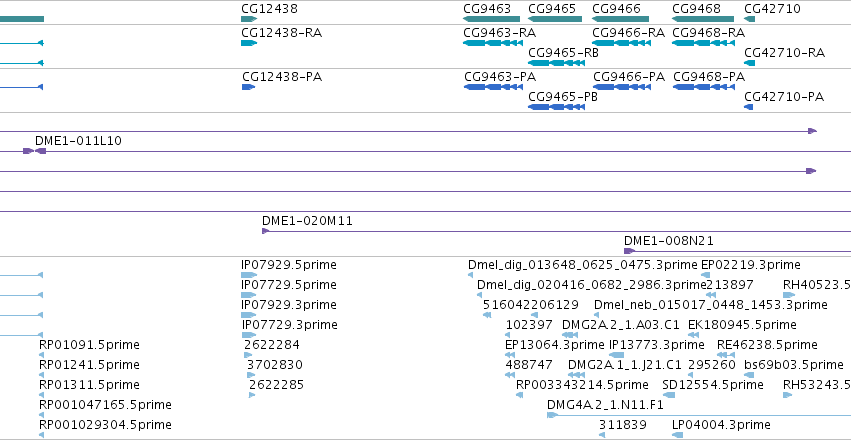Image resolution: width=851 pixels, height=440 pixels.
Task: Open the CG9463-RA transcript label
Action: pyautogui.click(x=499, y=33)
